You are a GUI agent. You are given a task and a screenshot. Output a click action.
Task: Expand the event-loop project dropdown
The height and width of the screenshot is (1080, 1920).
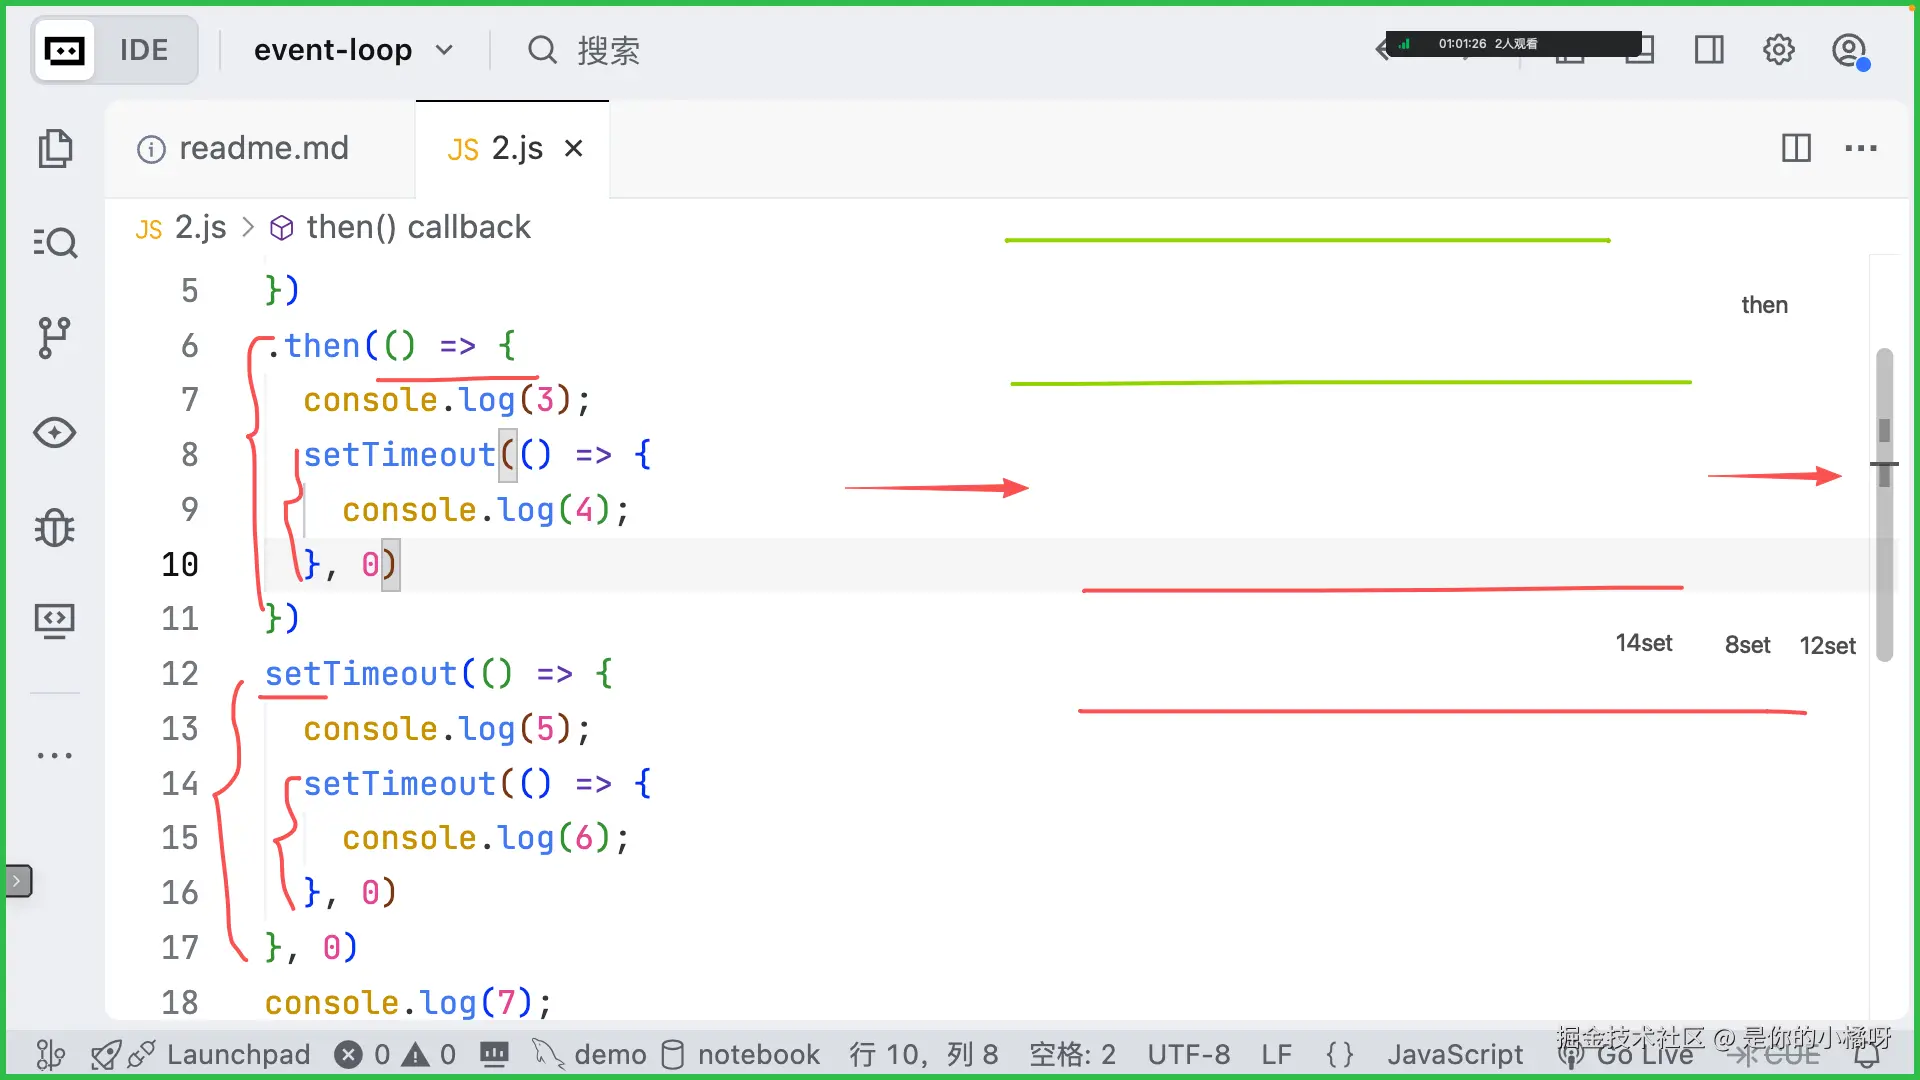point(446,49)
